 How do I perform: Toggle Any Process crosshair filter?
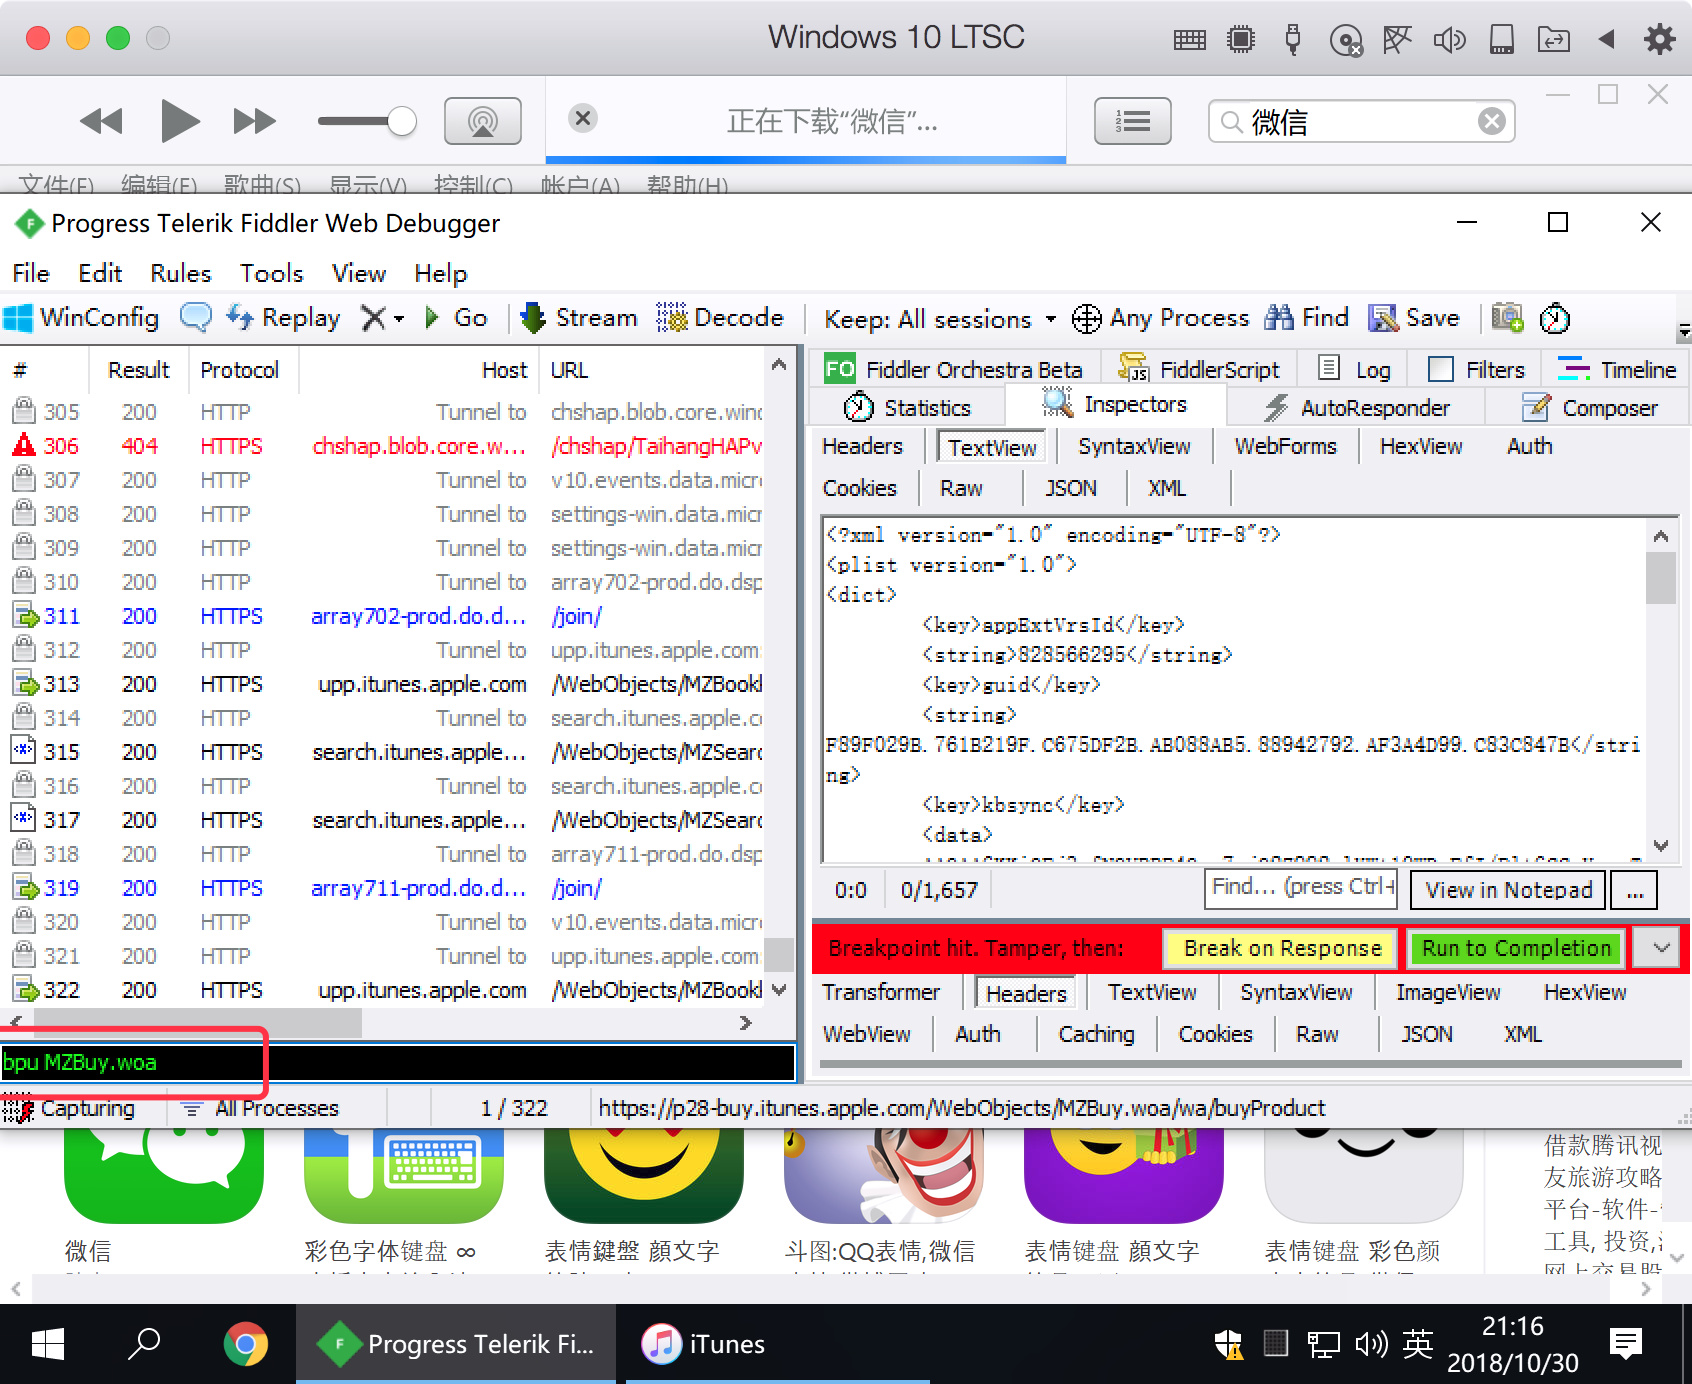(x=1160, y=319)
